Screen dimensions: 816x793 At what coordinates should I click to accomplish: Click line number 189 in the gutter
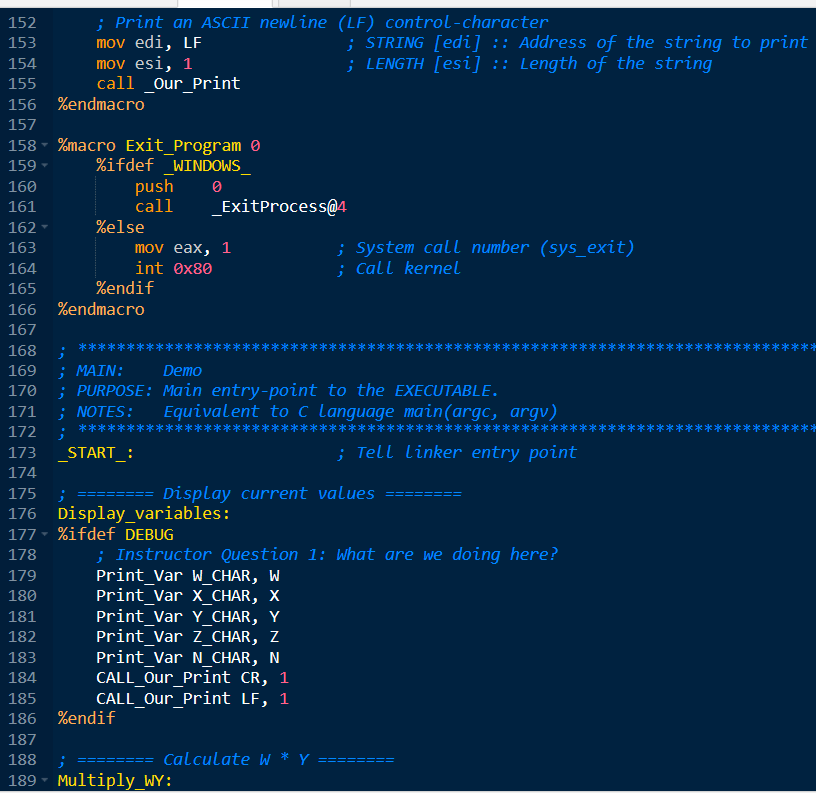(x=22, y=780)
